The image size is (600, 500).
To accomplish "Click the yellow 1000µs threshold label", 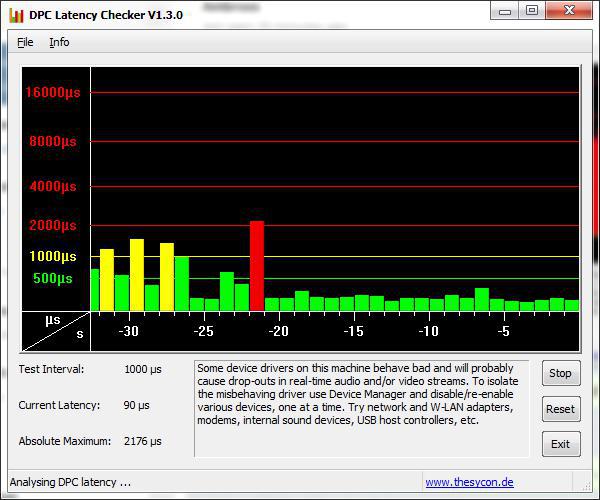I will coord(52,256).
